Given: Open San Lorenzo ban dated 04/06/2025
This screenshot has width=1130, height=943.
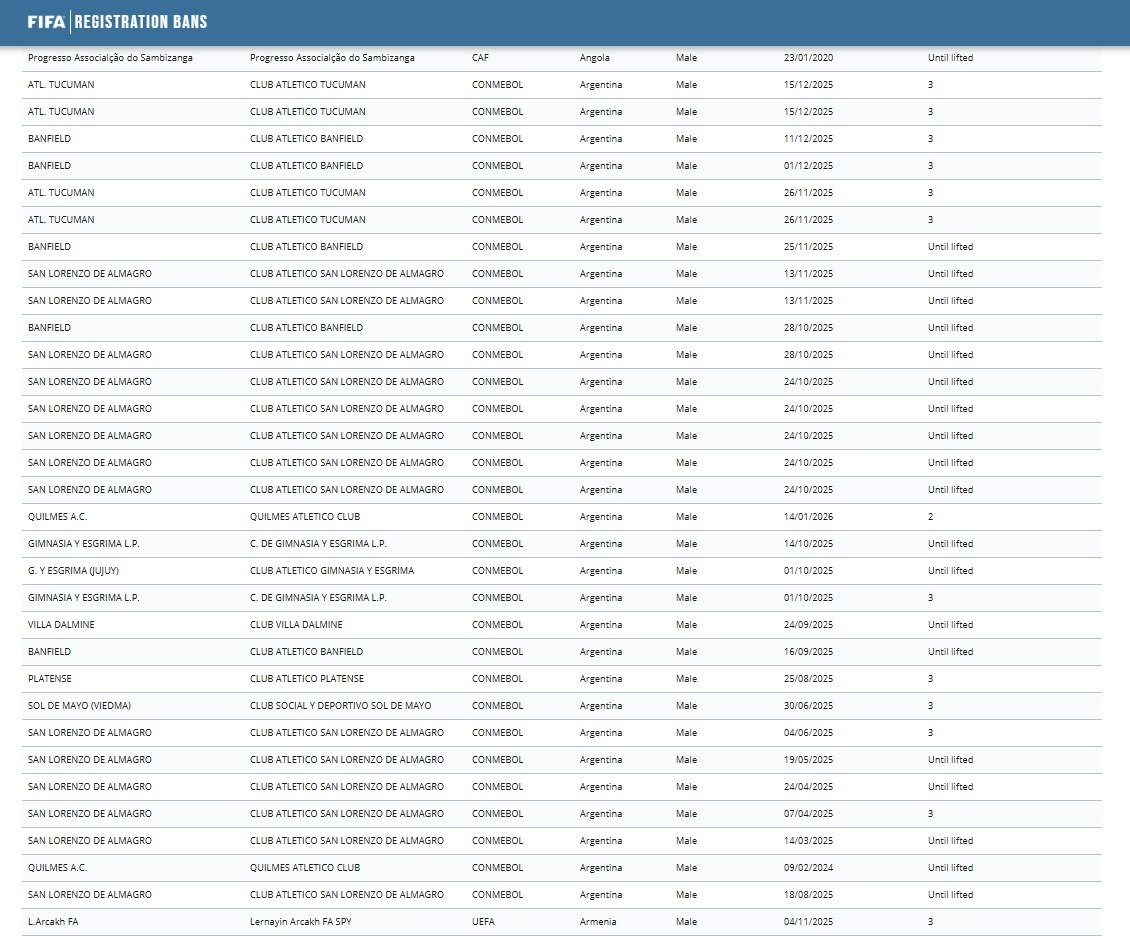Looking at the screenshot, I should point(808,733).
